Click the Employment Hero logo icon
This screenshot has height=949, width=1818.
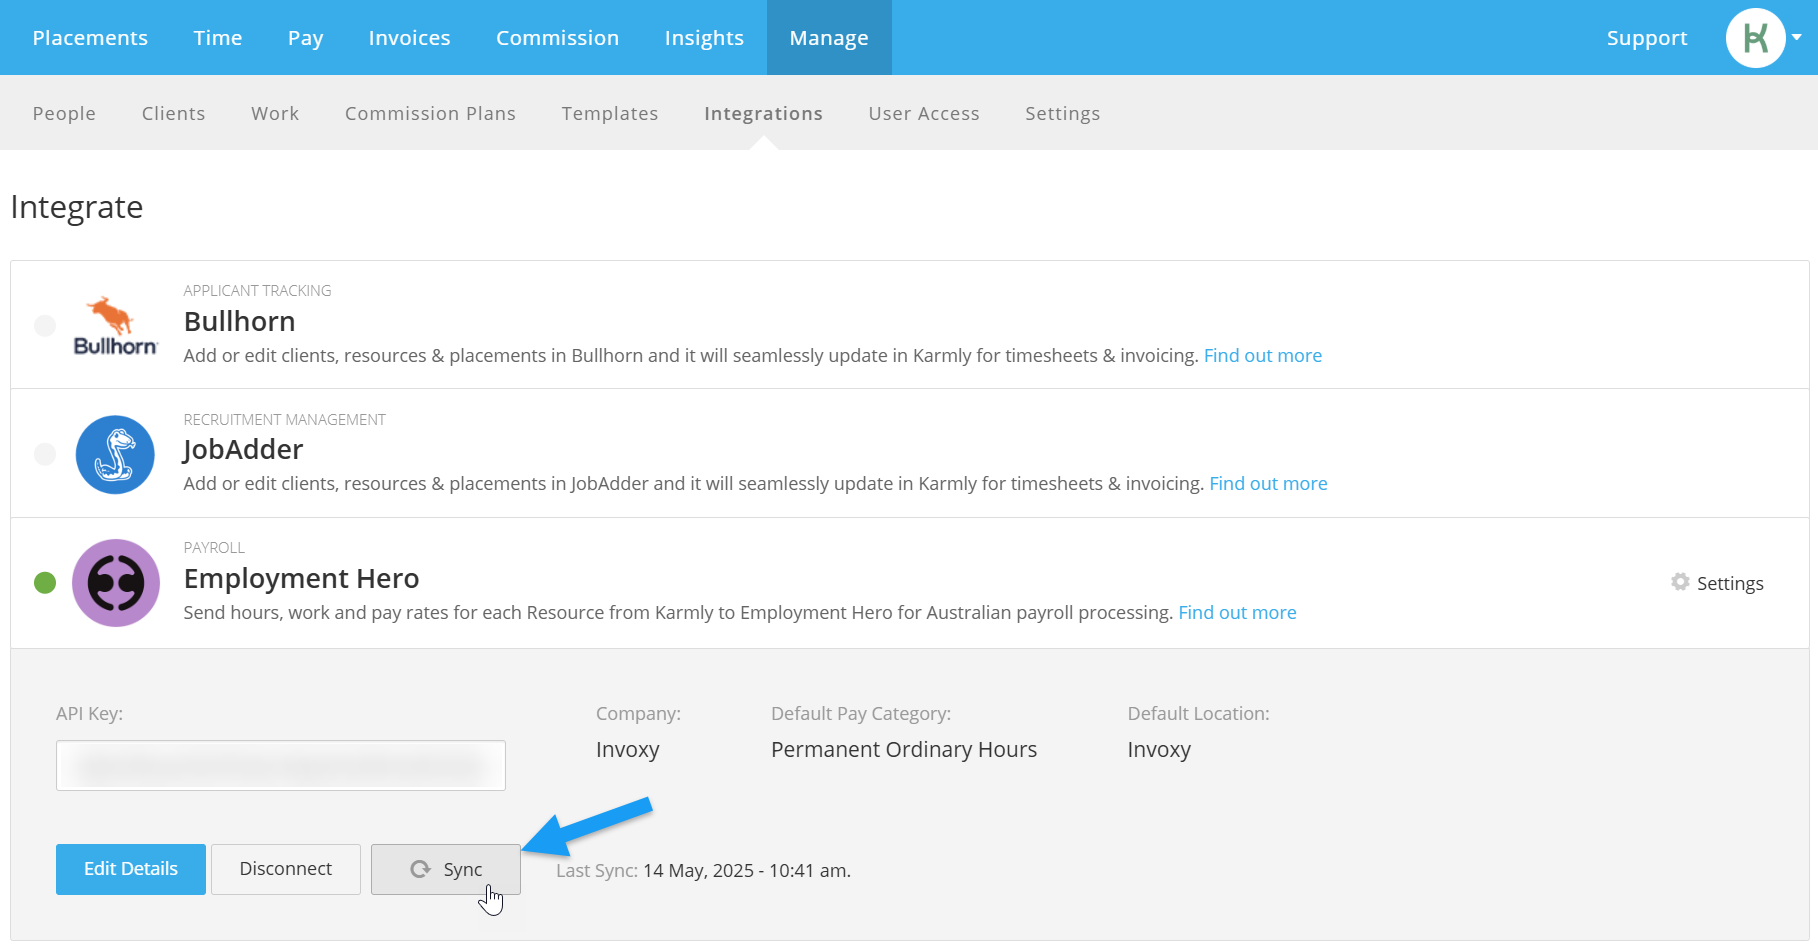(x=116, y=583)
